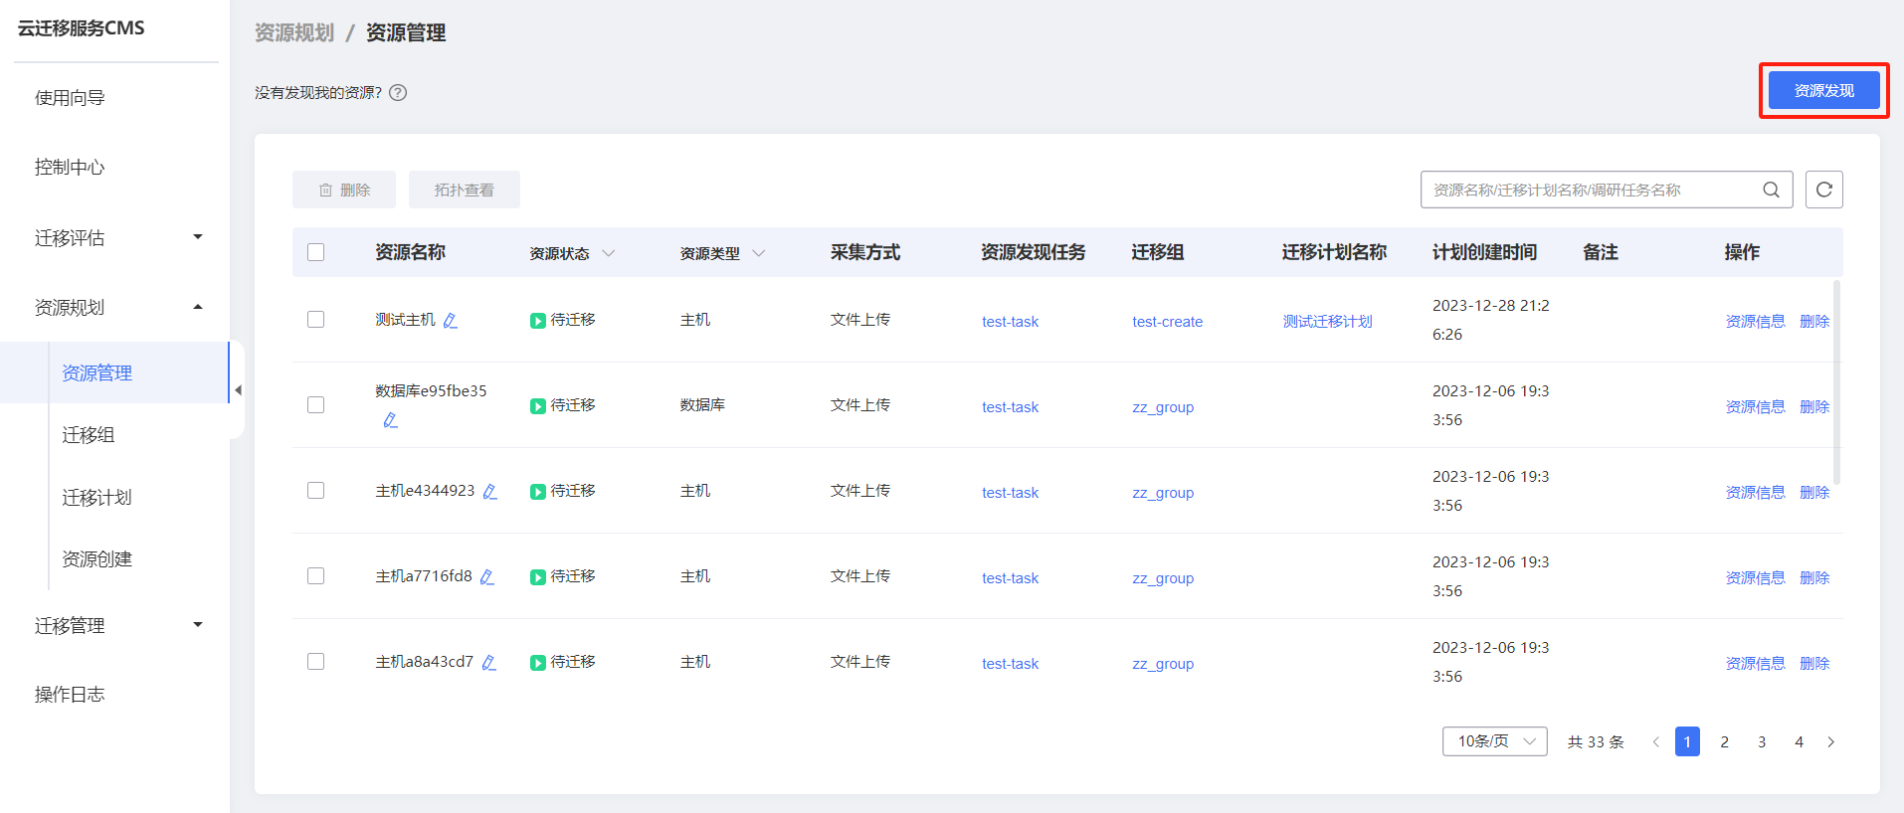
Task: Click the refresh table icon
Action: 1824,190
